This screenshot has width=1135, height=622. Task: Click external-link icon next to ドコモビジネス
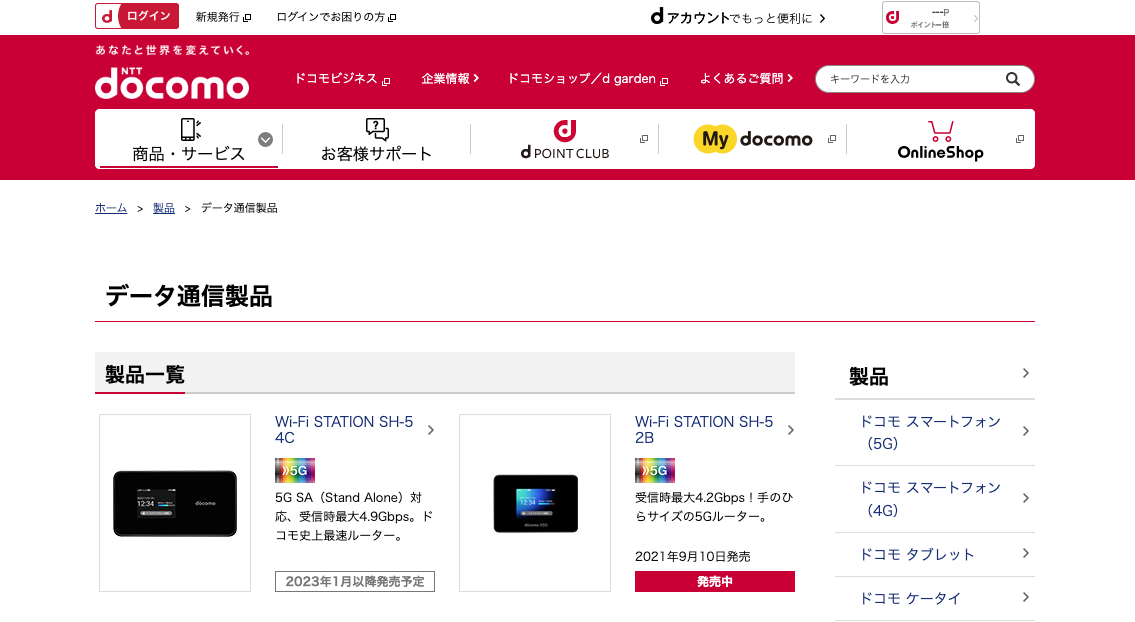pos(386,81)
